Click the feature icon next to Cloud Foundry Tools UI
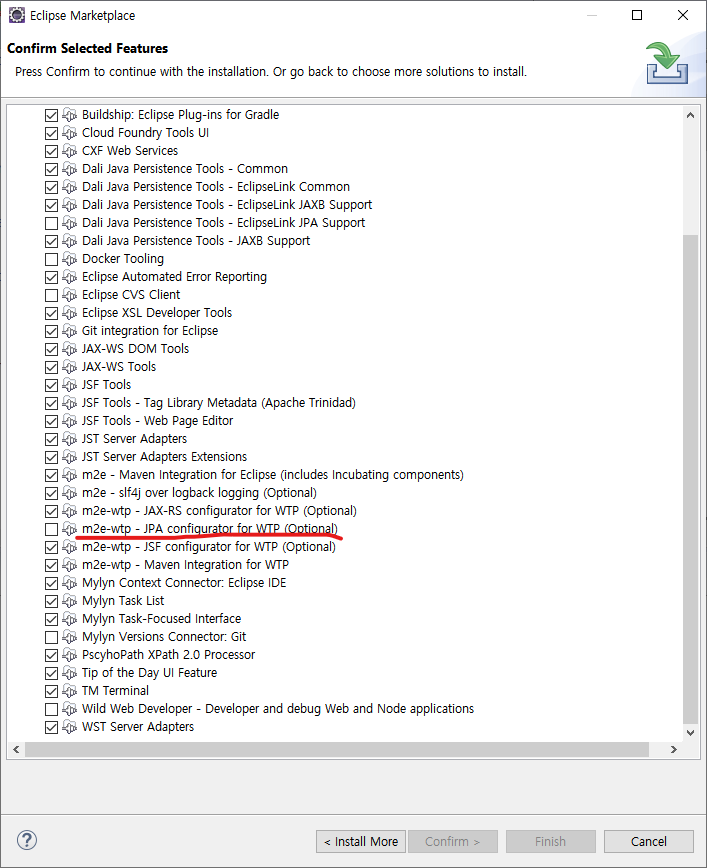 coord(69,133)
